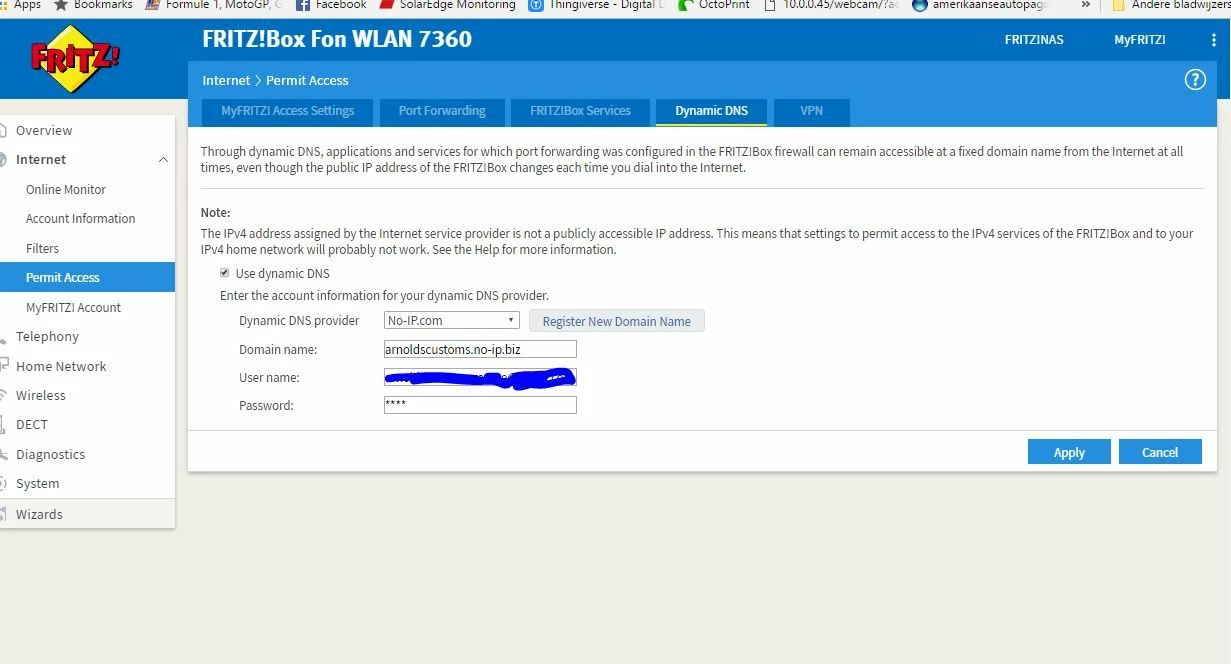
Task: Click the Cancel button
Action: (1160, 452)
